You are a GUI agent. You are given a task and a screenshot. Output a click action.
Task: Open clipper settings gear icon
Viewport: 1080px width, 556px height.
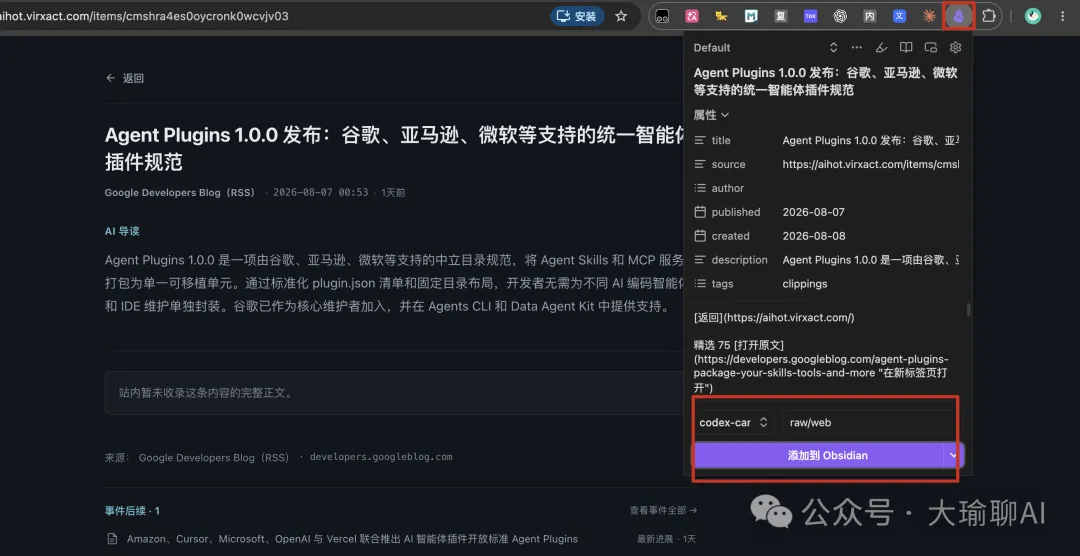[955, 48]
